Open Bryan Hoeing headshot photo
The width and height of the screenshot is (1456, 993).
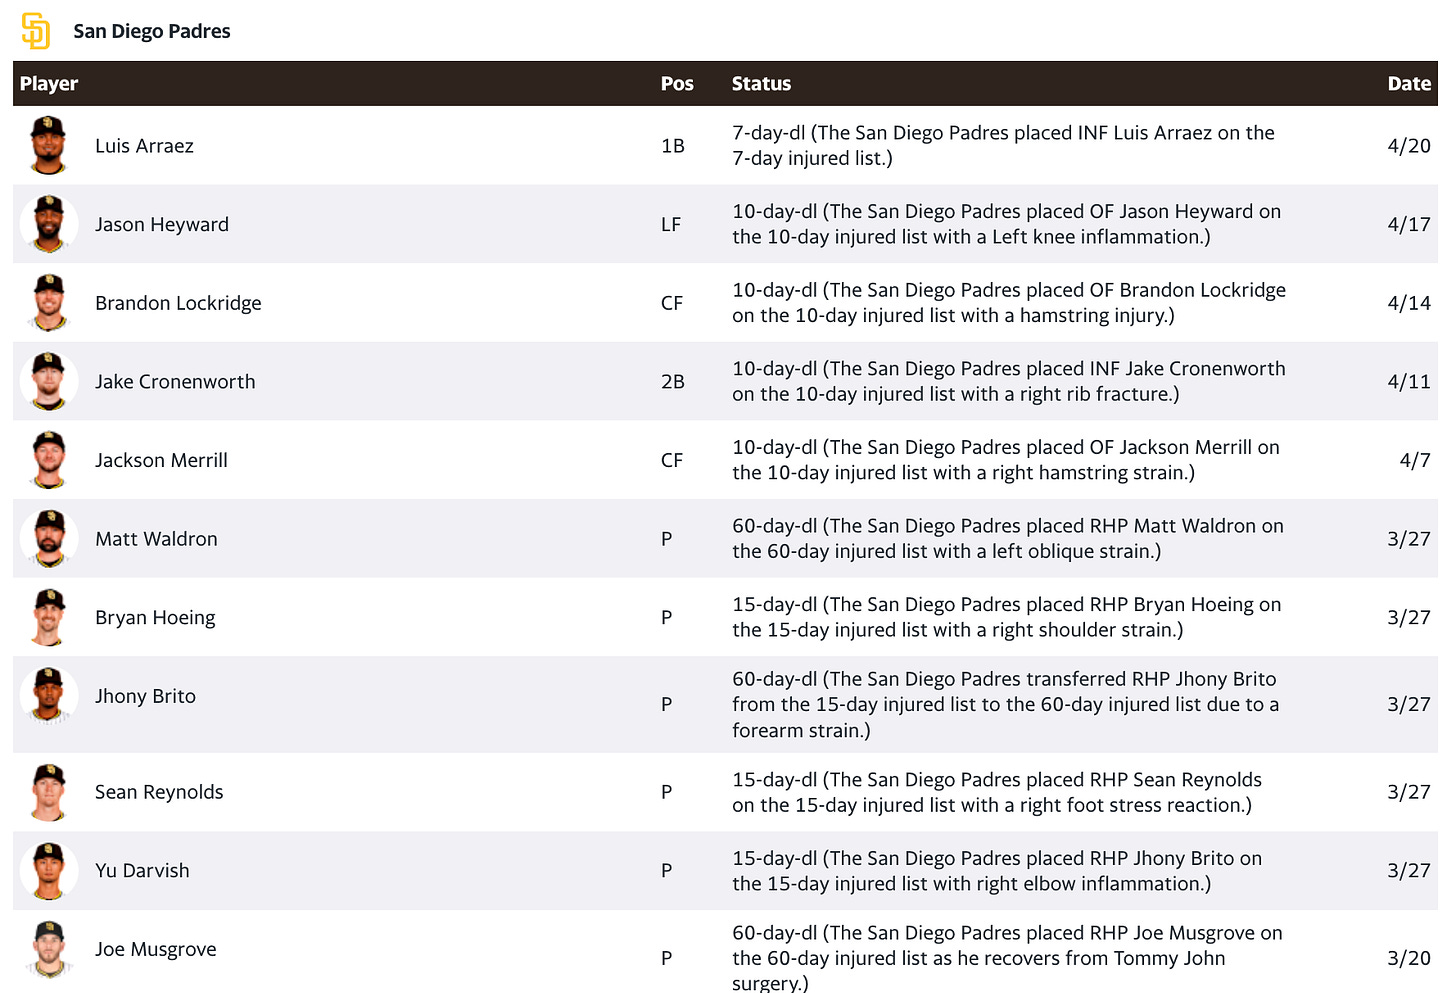click(49, 617)
